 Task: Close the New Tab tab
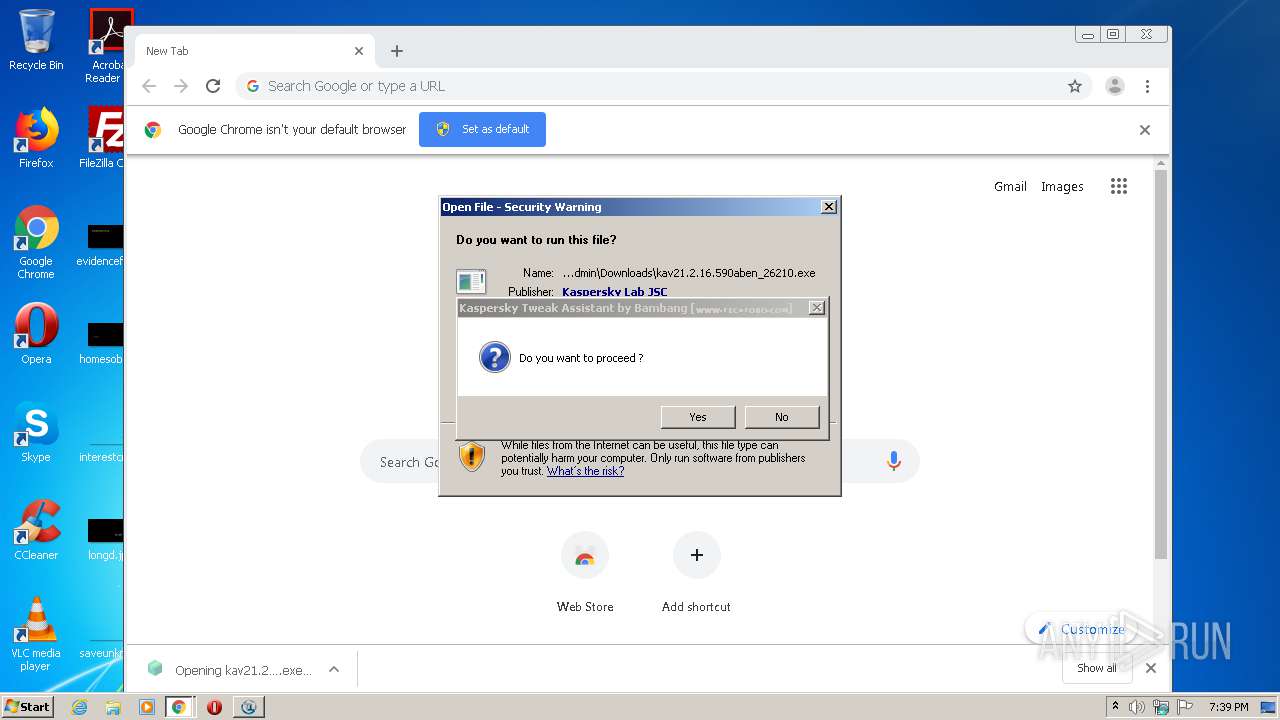[x=359, y=51]
